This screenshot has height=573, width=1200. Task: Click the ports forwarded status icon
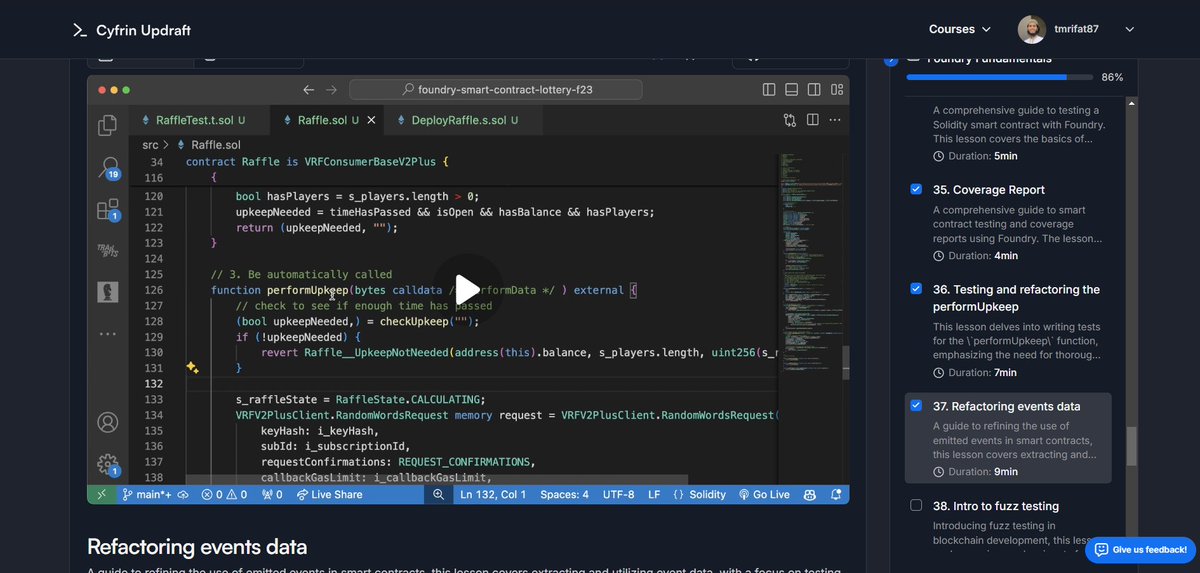tap(272, 494)
